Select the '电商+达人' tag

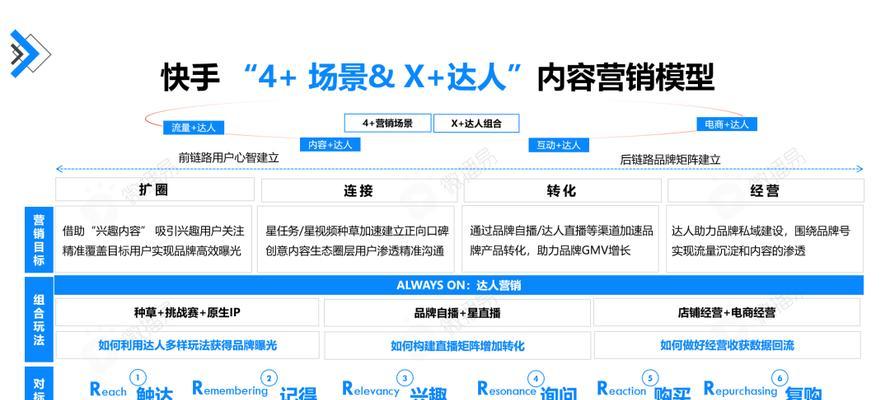click(727, 124)
